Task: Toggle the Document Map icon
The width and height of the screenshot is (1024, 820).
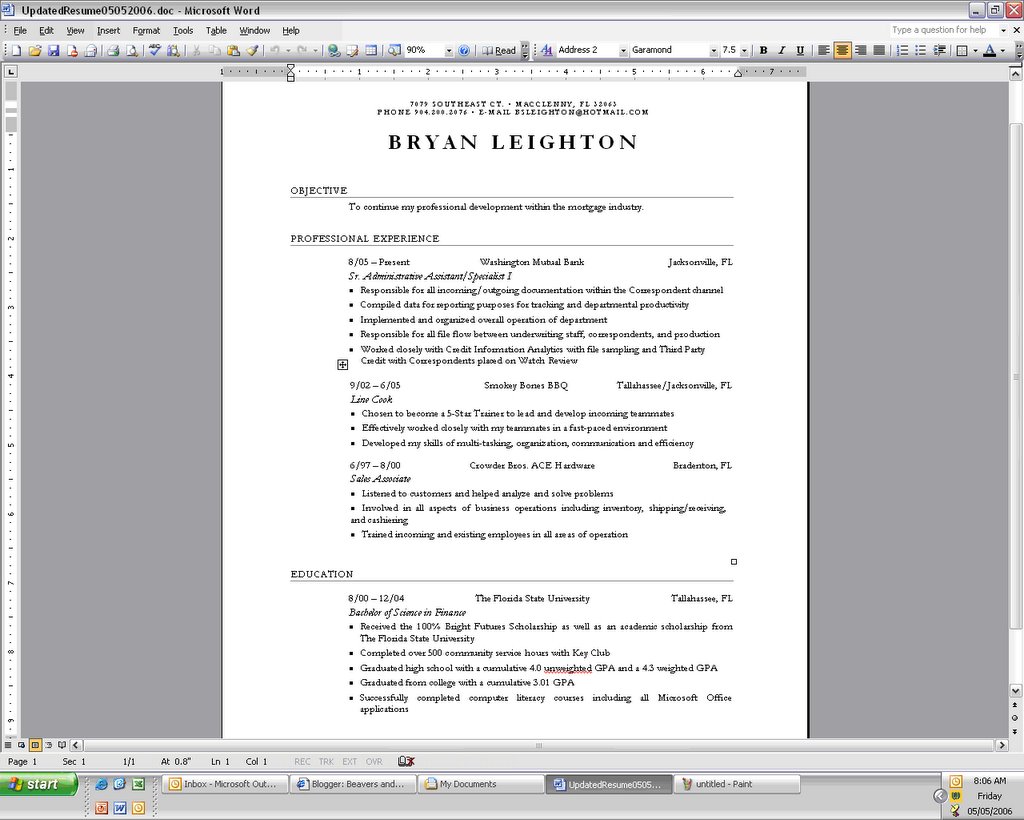Action: (394, 50)
